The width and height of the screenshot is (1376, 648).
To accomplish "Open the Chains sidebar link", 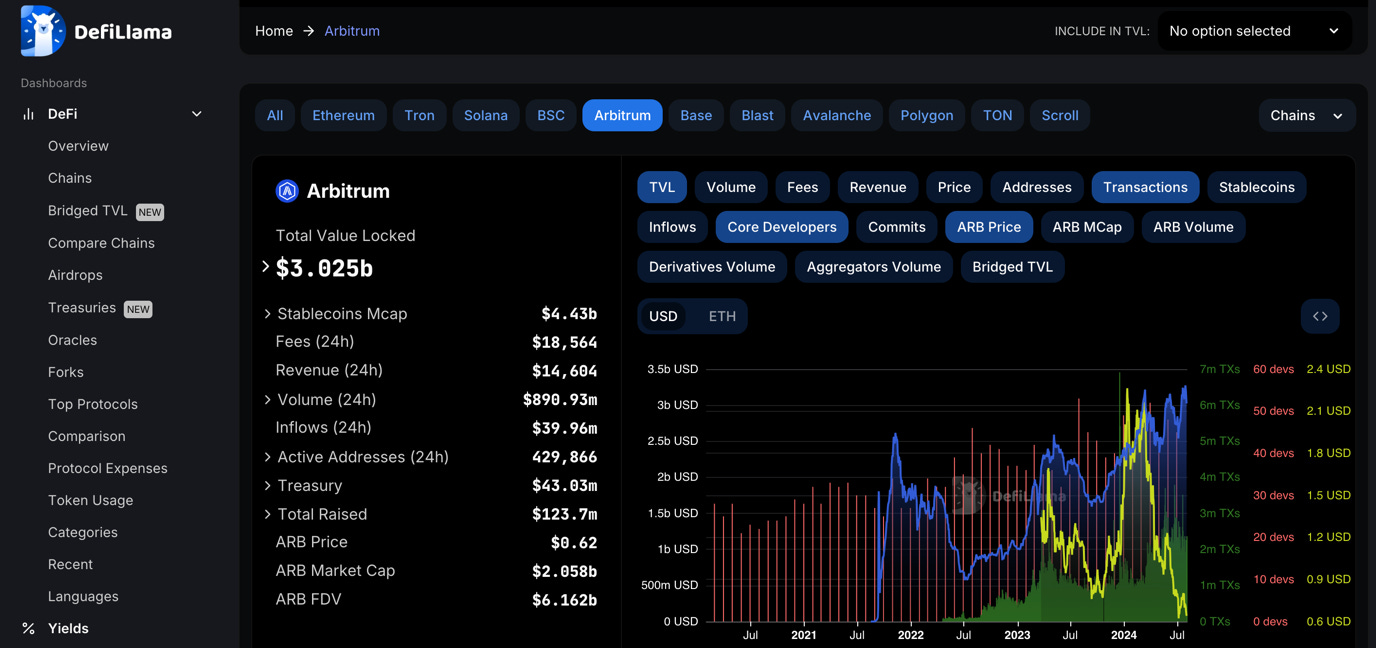I will 70,178.
